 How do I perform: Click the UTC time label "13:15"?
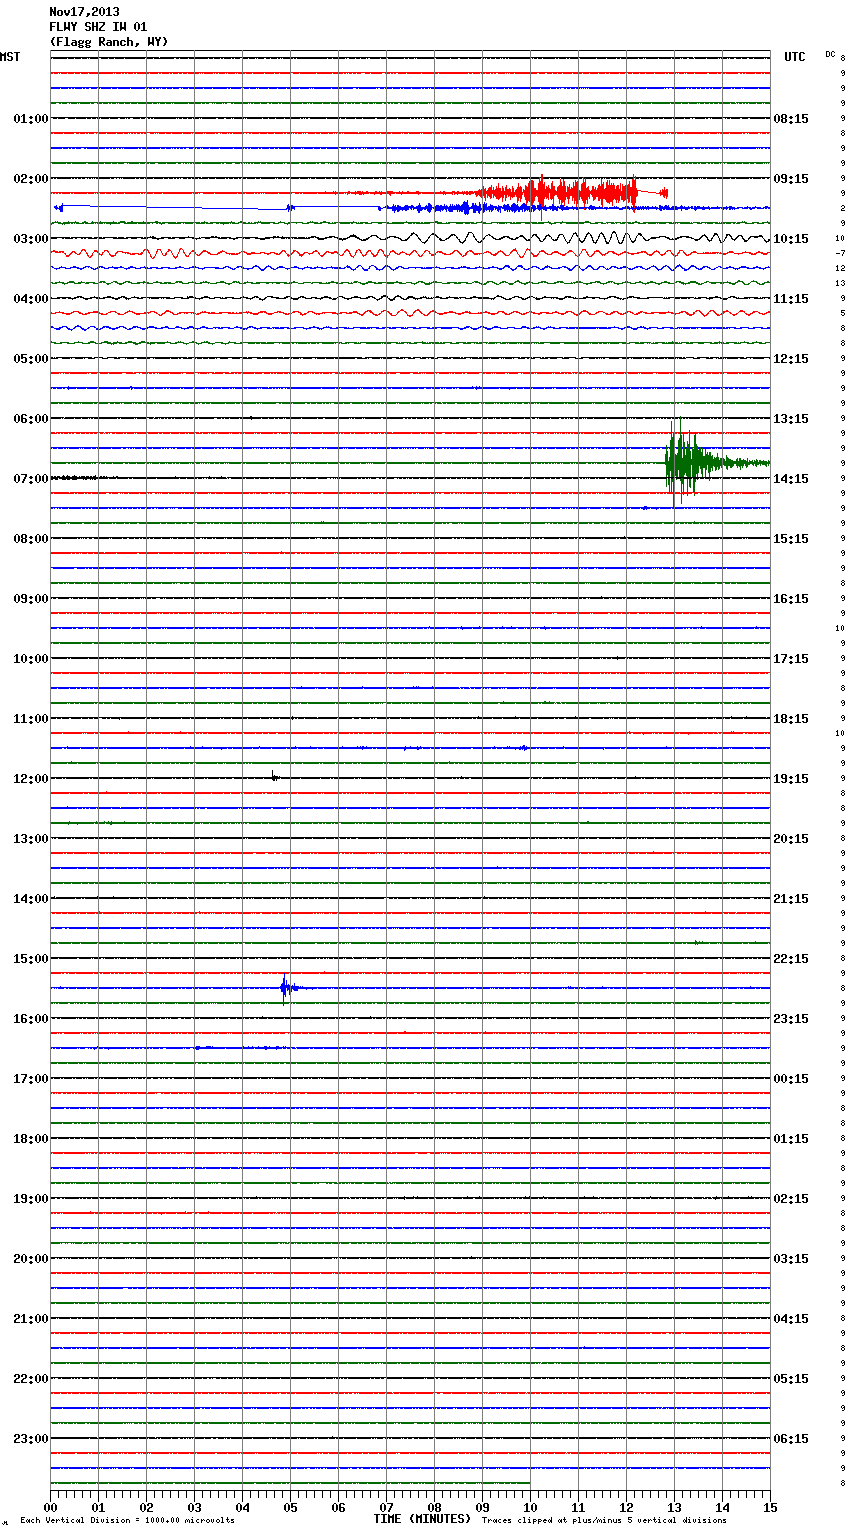click(791, 419)
